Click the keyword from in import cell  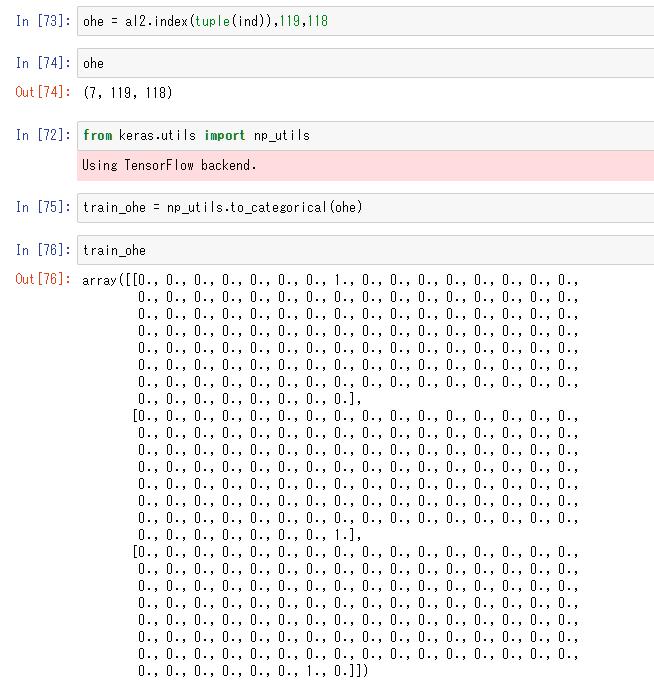pos(98,135)
